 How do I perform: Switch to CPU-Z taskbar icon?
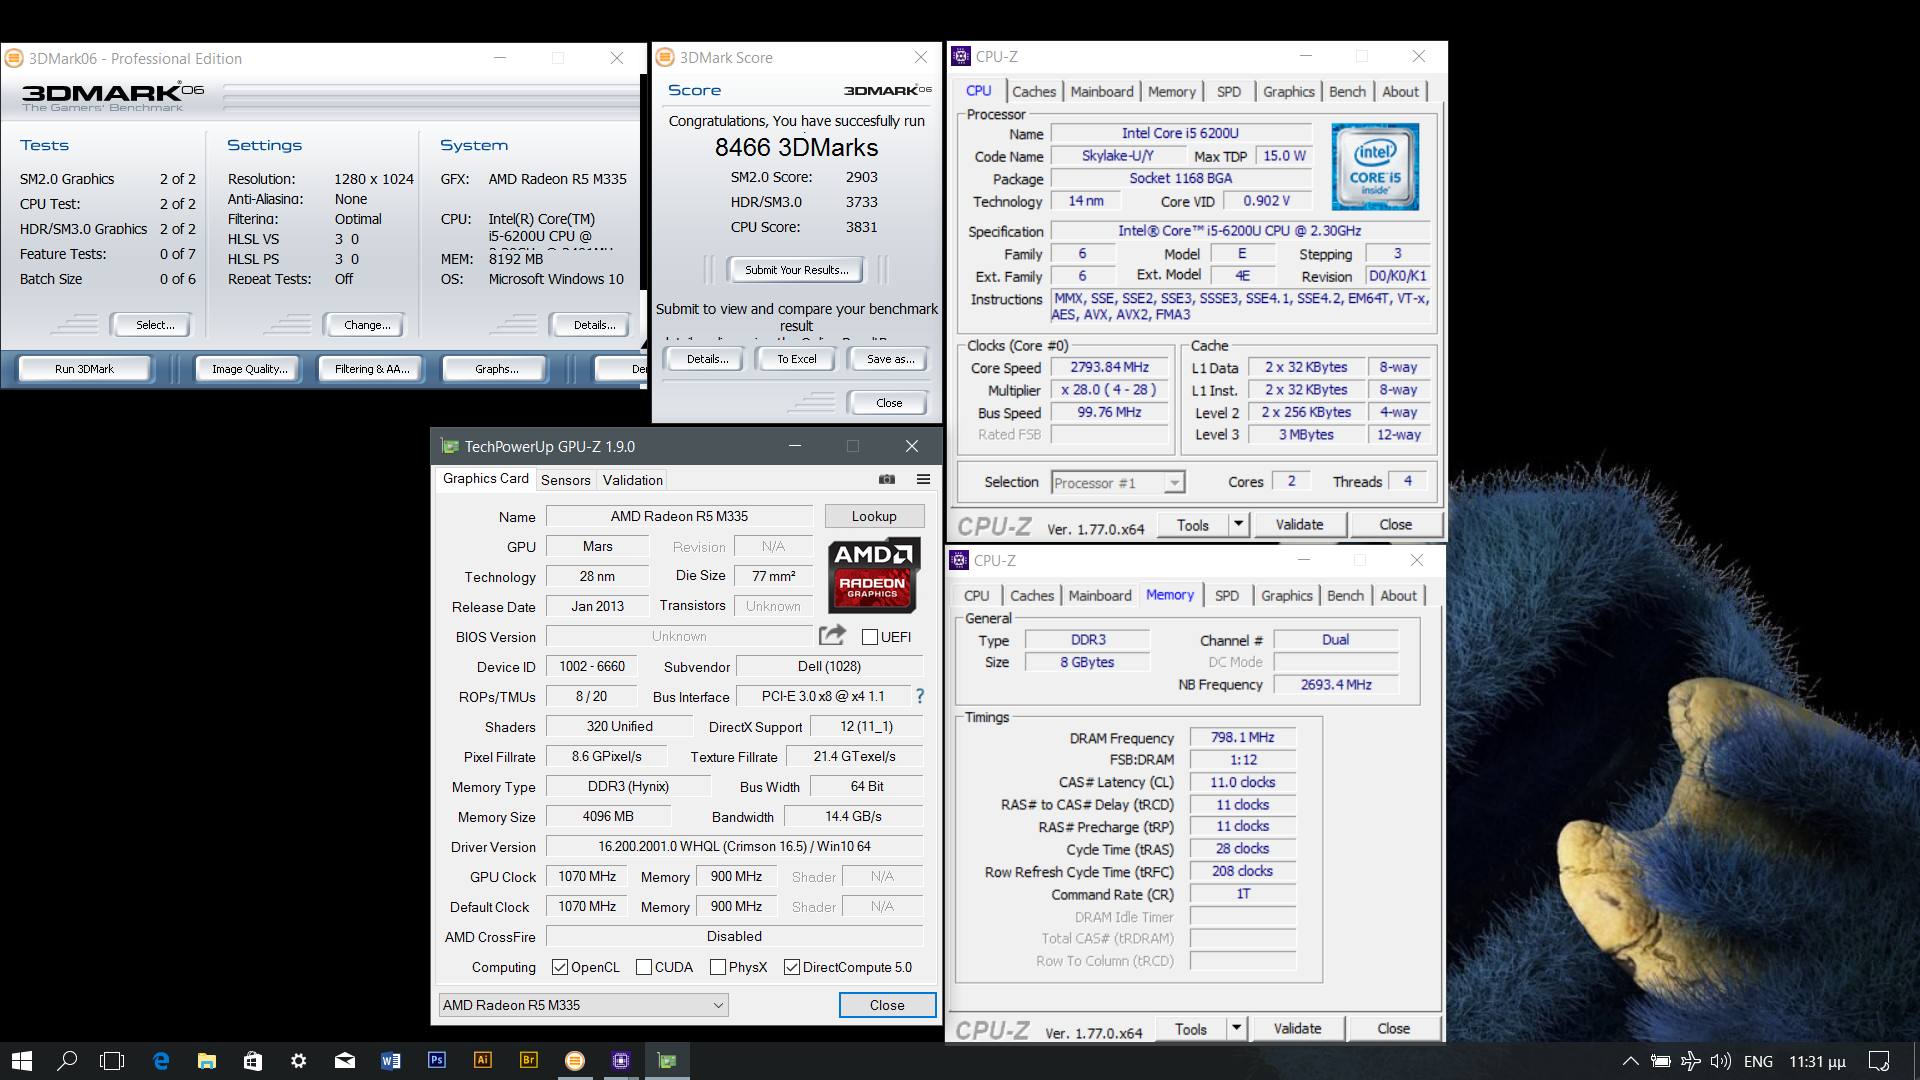(621, 1061)
